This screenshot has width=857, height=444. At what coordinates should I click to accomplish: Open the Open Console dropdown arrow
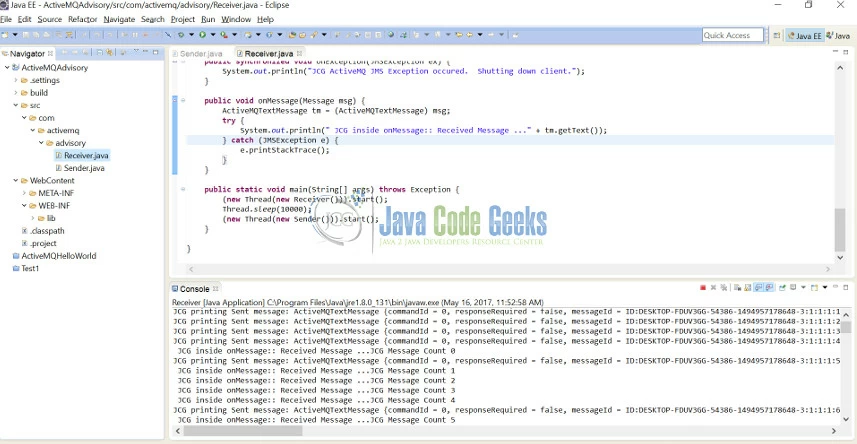point(825,287)
